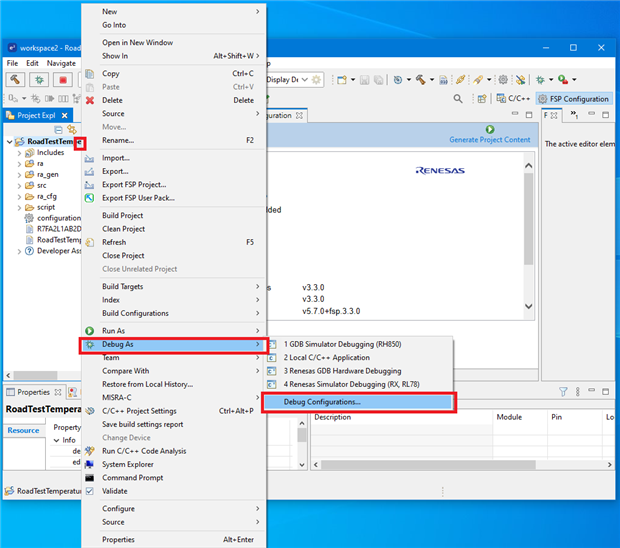
Task: Select Build Project in context menu
Action: point(122,215)
